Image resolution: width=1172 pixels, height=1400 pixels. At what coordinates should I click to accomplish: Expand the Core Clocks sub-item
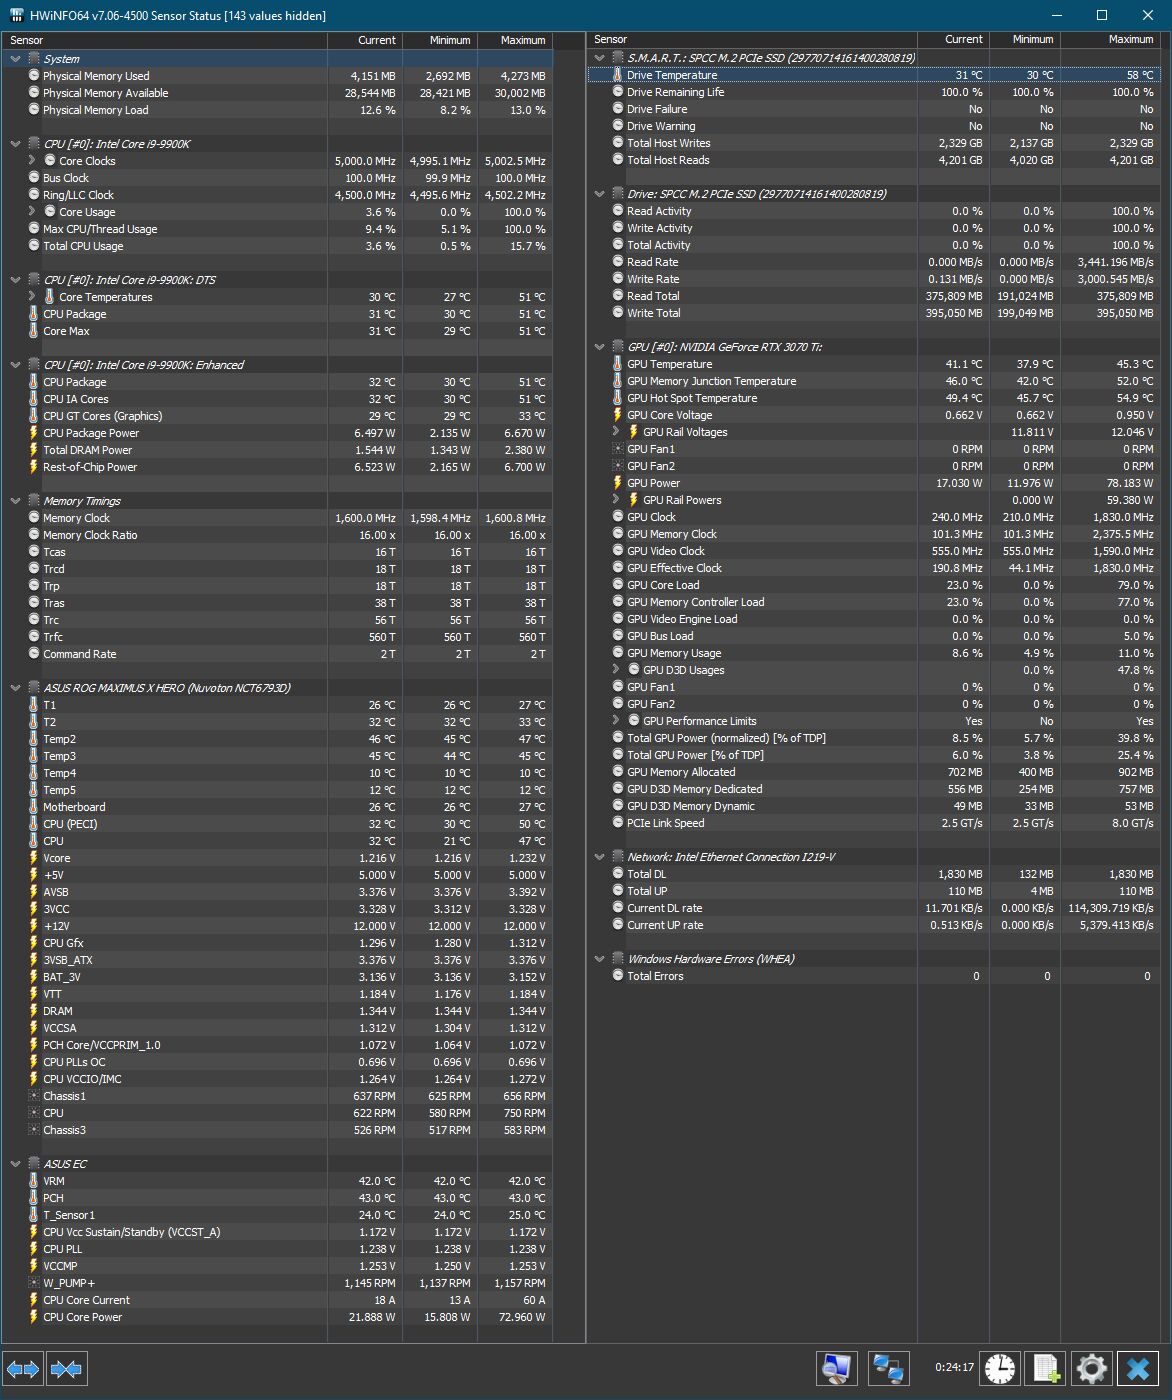click(x=33, y=160)
